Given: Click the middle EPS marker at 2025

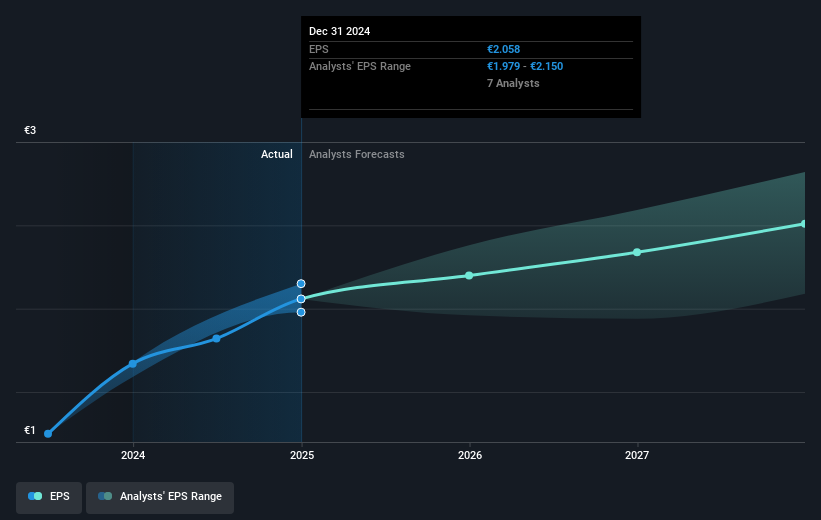Looking at the screenshot, I should (x=301, y=299).
